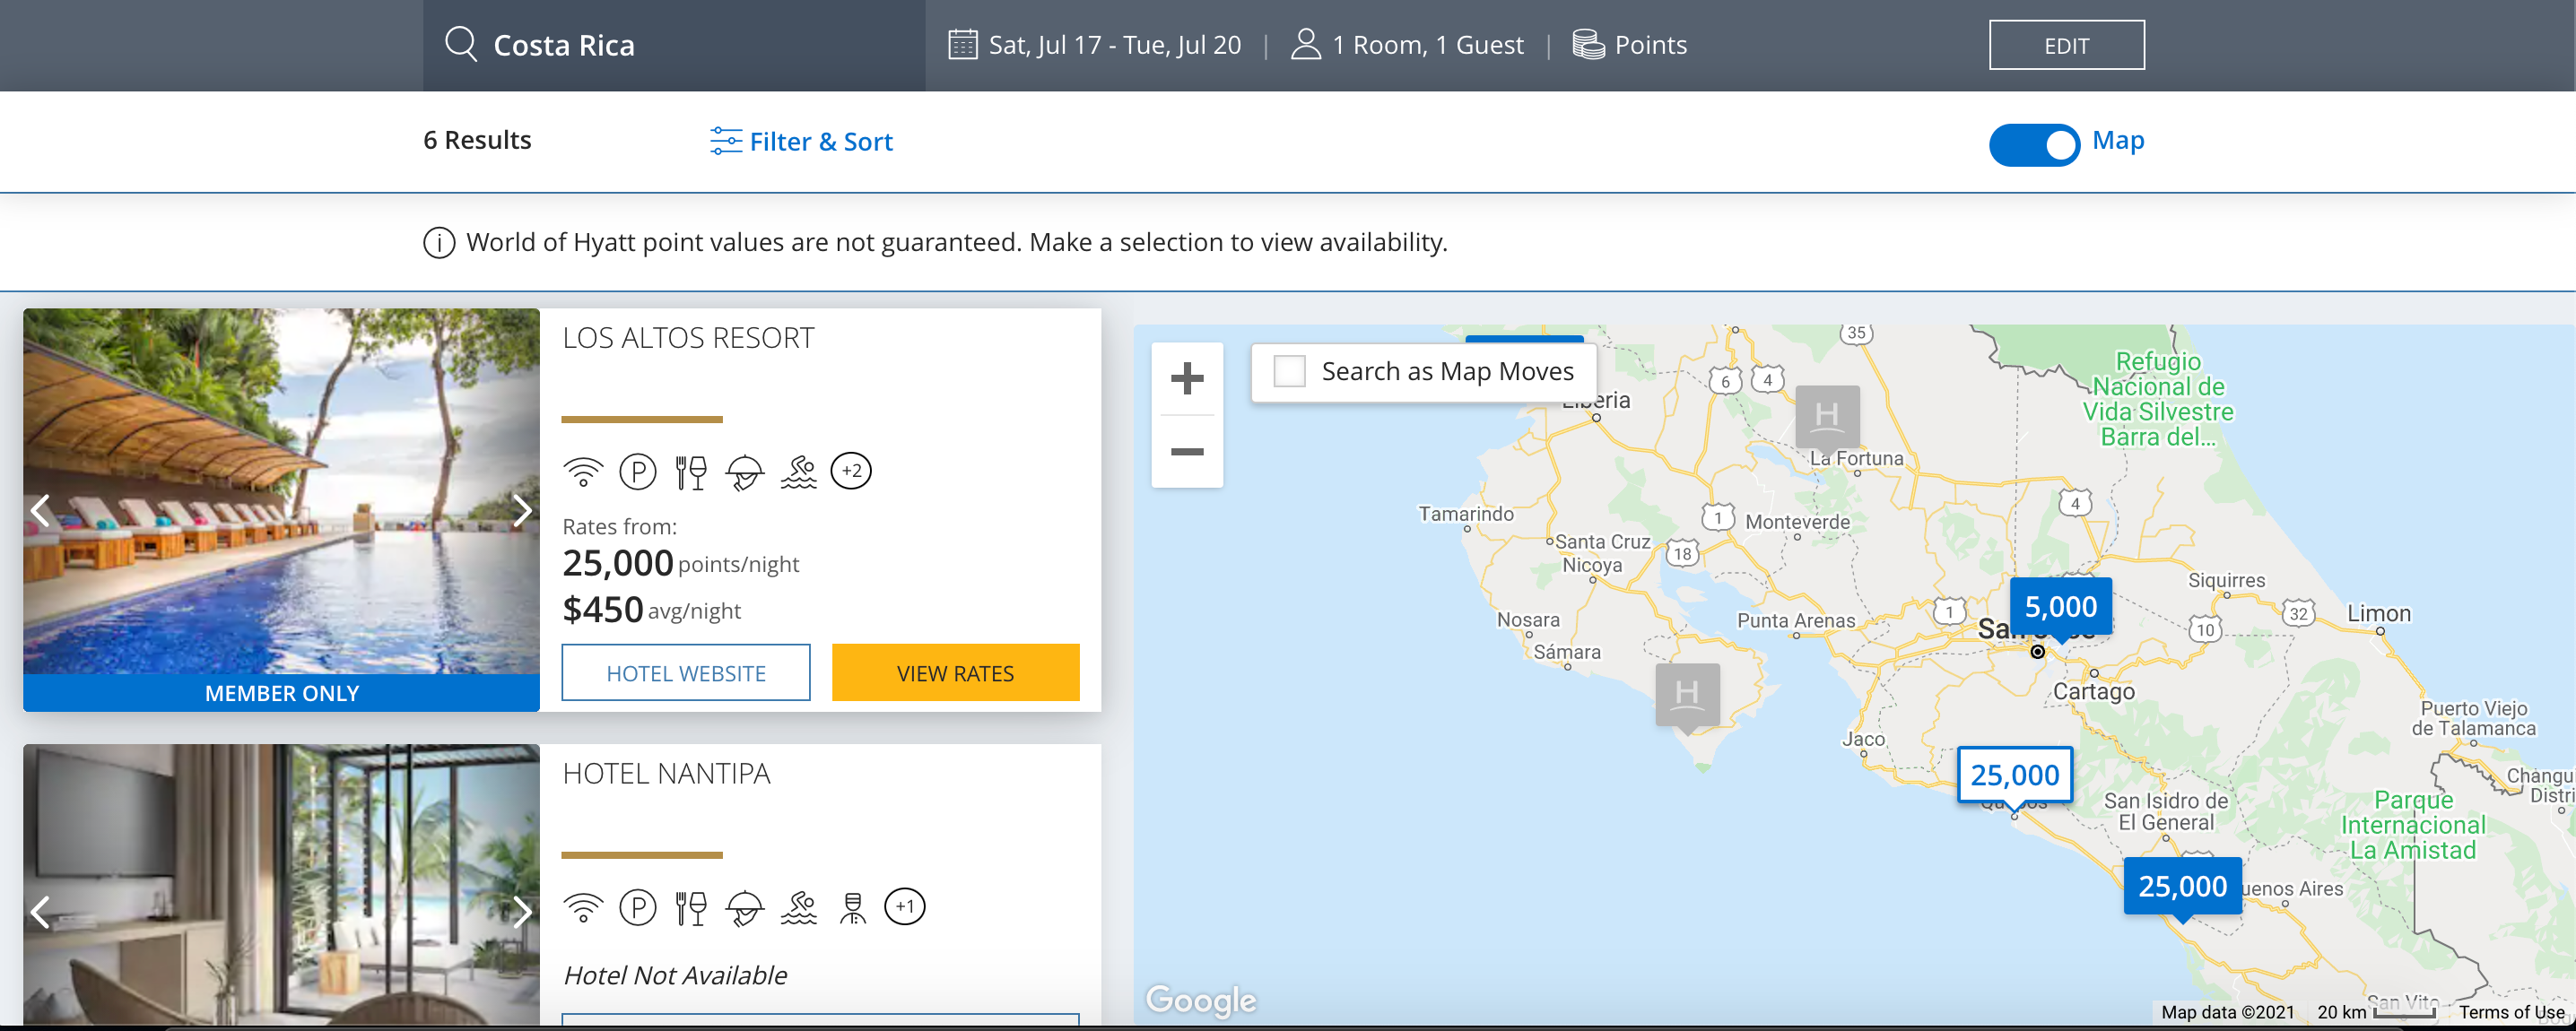Click the Los Altos Resort pool amenity icon

[x=798, y=472]
